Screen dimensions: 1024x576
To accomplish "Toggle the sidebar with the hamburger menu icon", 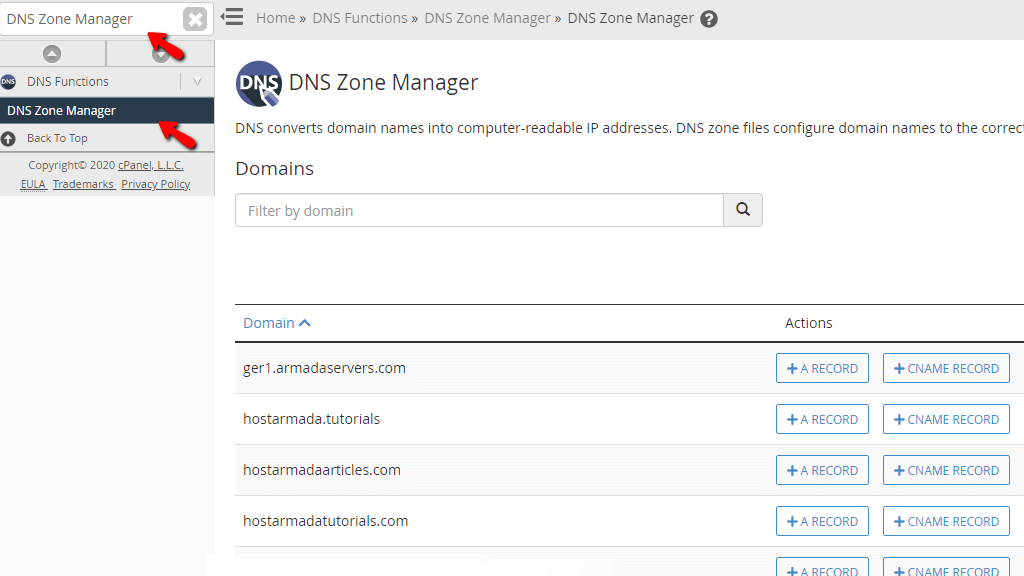I will point(232,17).
